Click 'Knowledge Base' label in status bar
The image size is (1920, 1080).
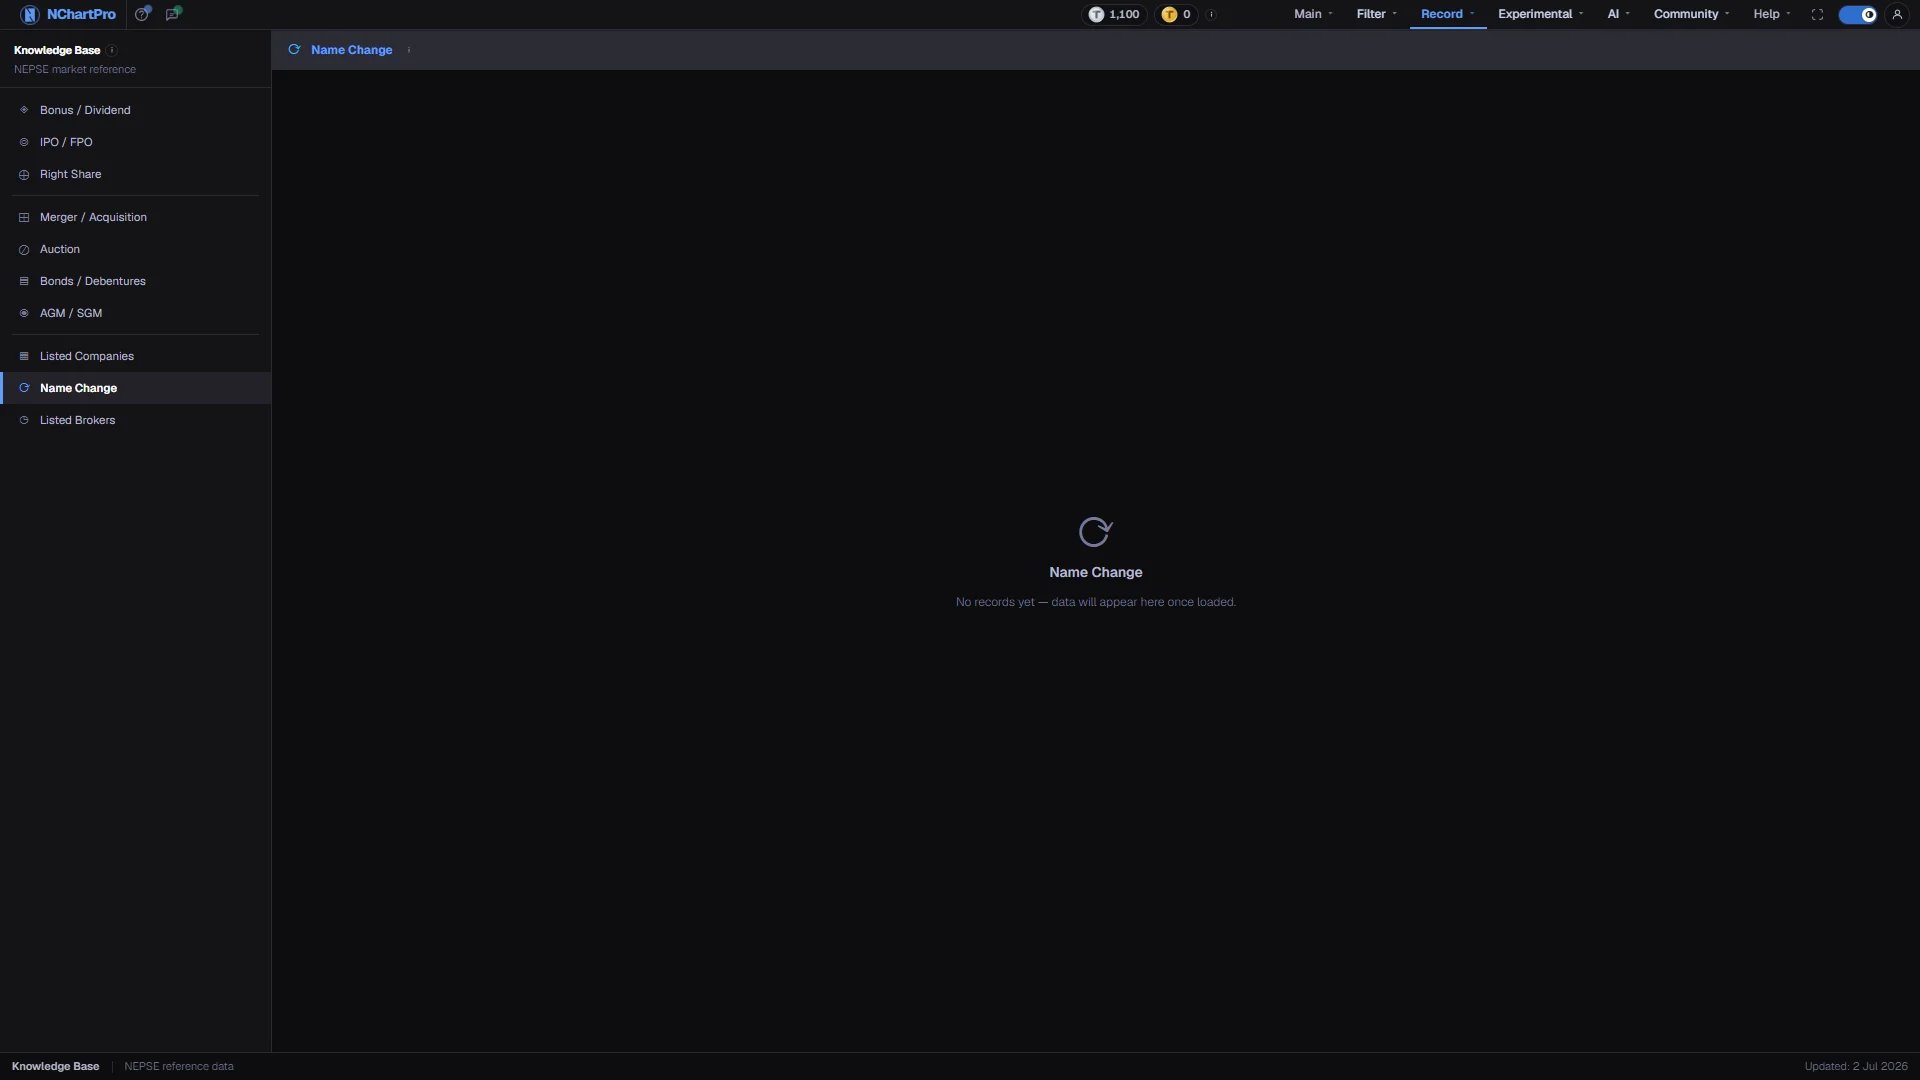coord(55,1066)
